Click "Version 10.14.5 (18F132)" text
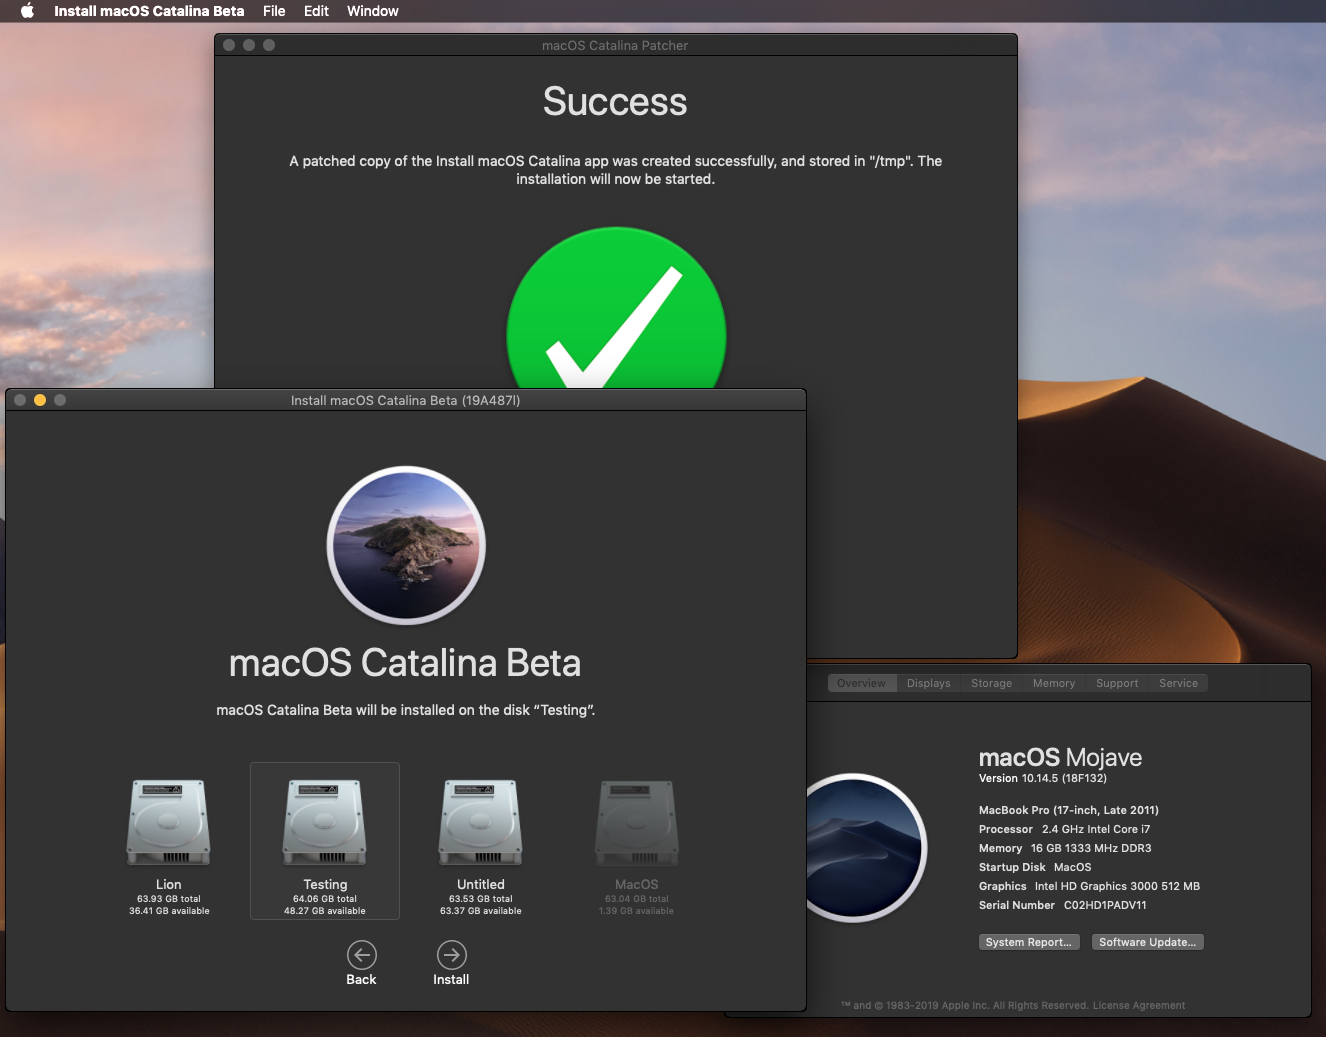The width and height of the screenshot is (1326, 1037). [1043, 778]
